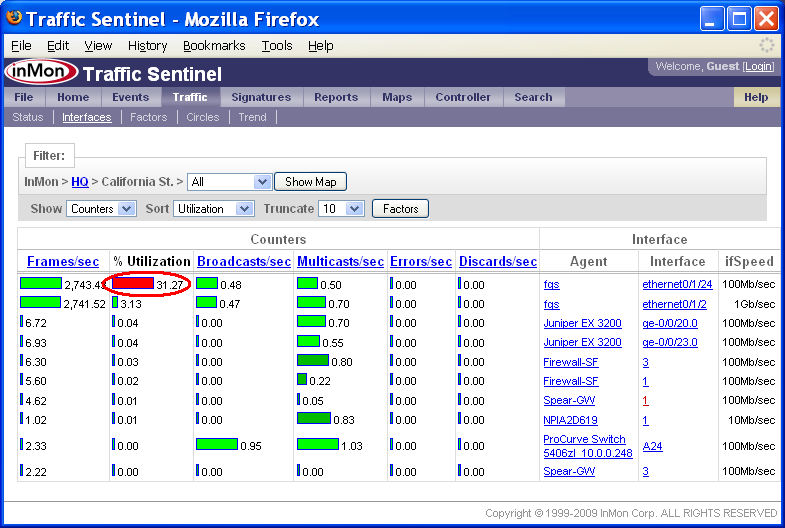Click the inMon logo
Viewport: 785px width, 528px height.
click(41, 72)
